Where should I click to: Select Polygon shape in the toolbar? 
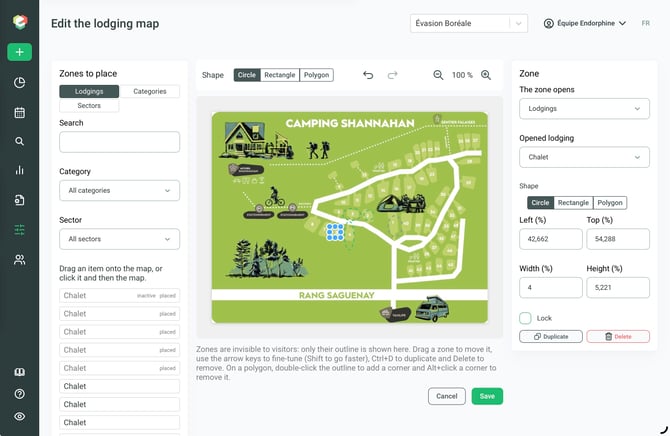(x=316, y=75)
